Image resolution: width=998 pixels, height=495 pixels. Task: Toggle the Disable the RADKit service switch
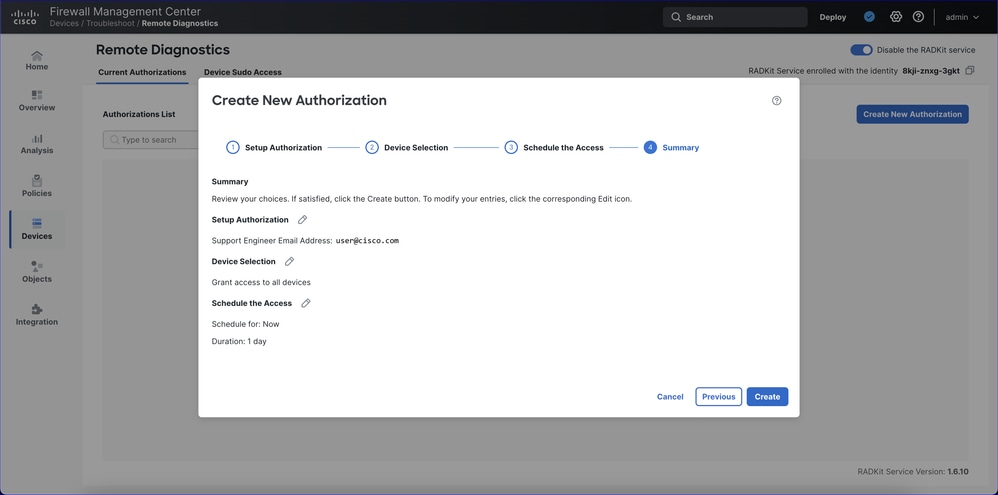(x=861, y=50)
